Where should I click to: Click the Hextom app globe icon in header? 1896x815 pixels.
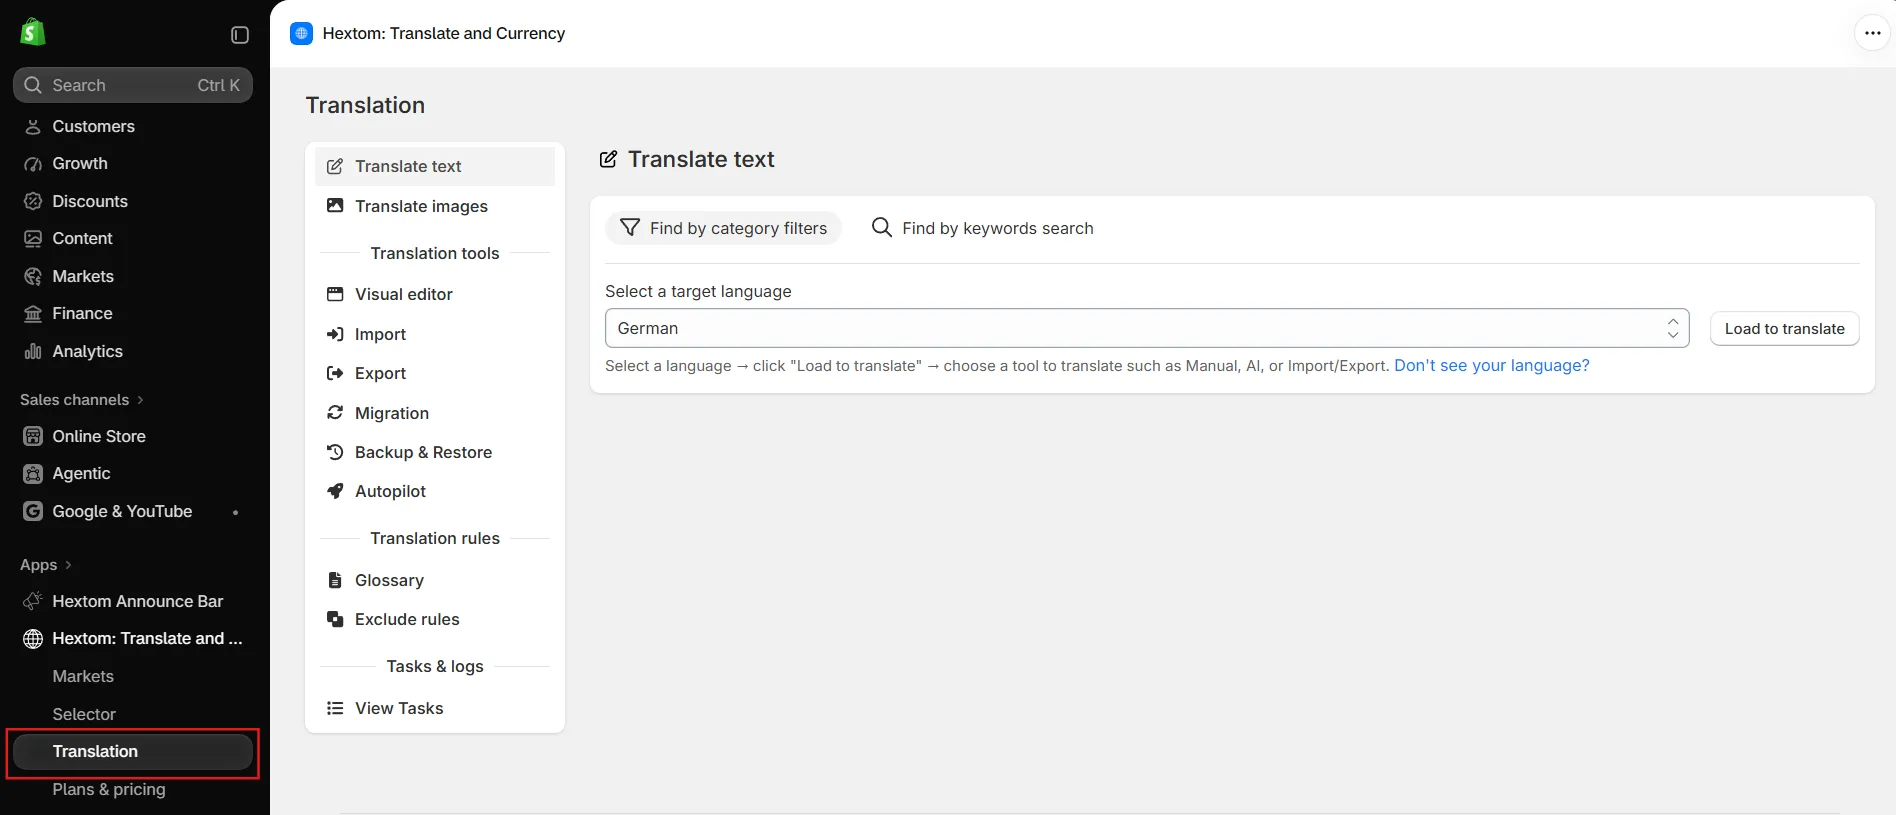(x=301, y=33)
